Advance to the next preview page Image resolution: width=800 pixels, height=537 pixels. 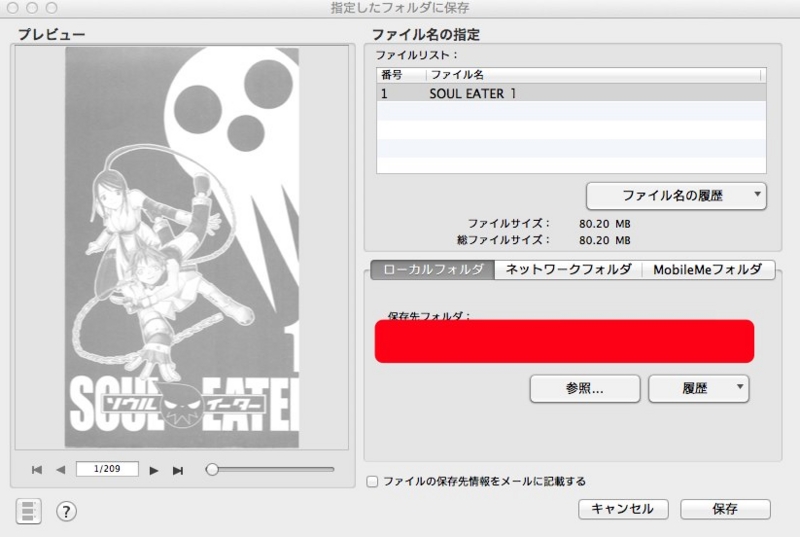tap(154, 470)
